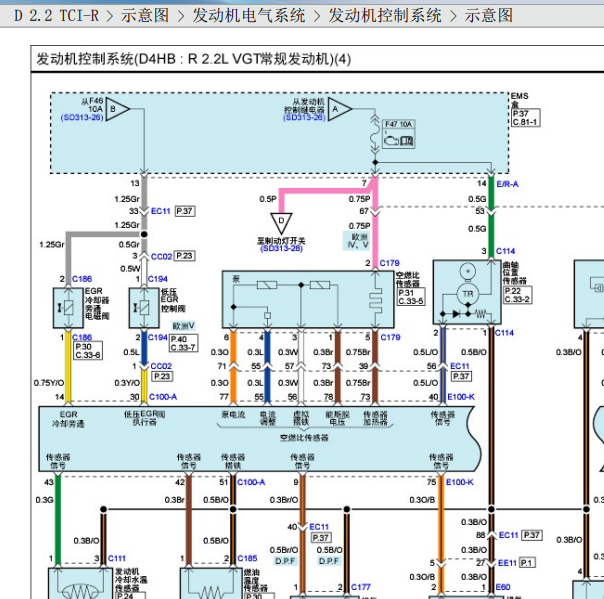Screen dimensions: 604x599
Task: Click the triangle D brake switch marker
Action: tap(281, 223)
